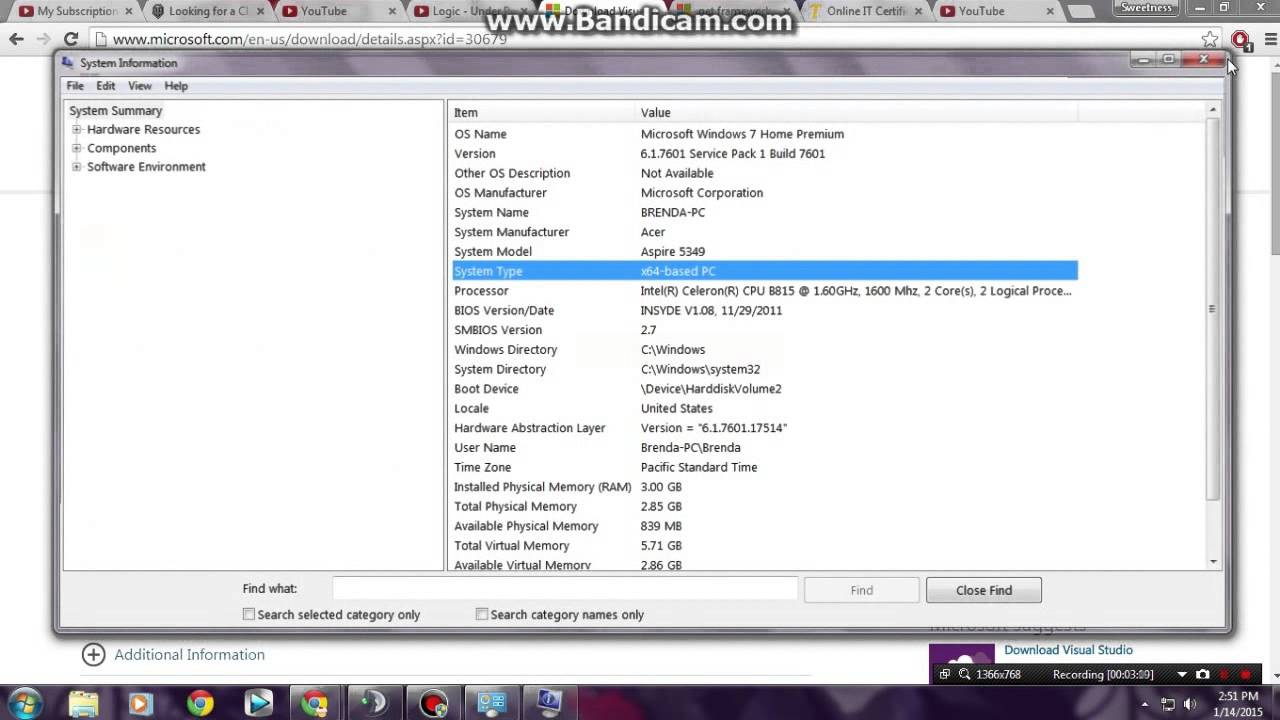This screenshot has width=1280, height=720.
Task: Select Installed Physical Memory (RAM) row
Action: (764, 487)
